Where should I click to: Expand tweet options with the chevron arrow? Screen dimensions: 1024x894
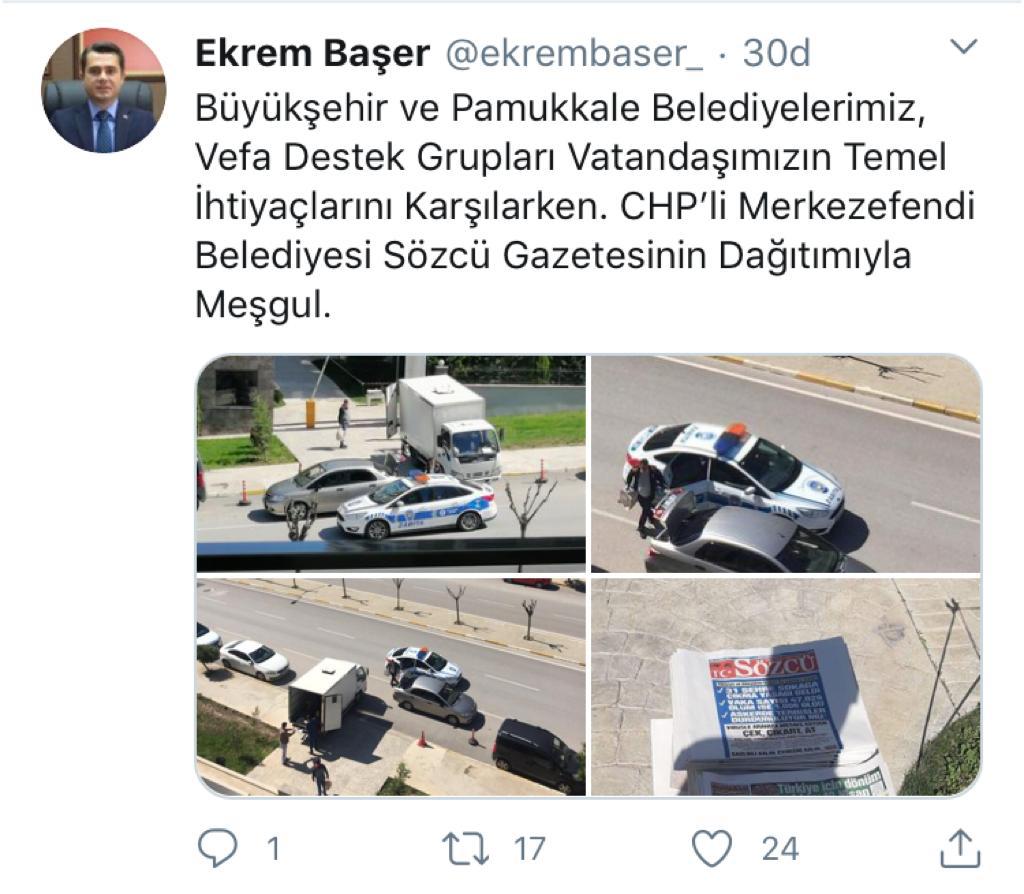(x=963, y=47)
